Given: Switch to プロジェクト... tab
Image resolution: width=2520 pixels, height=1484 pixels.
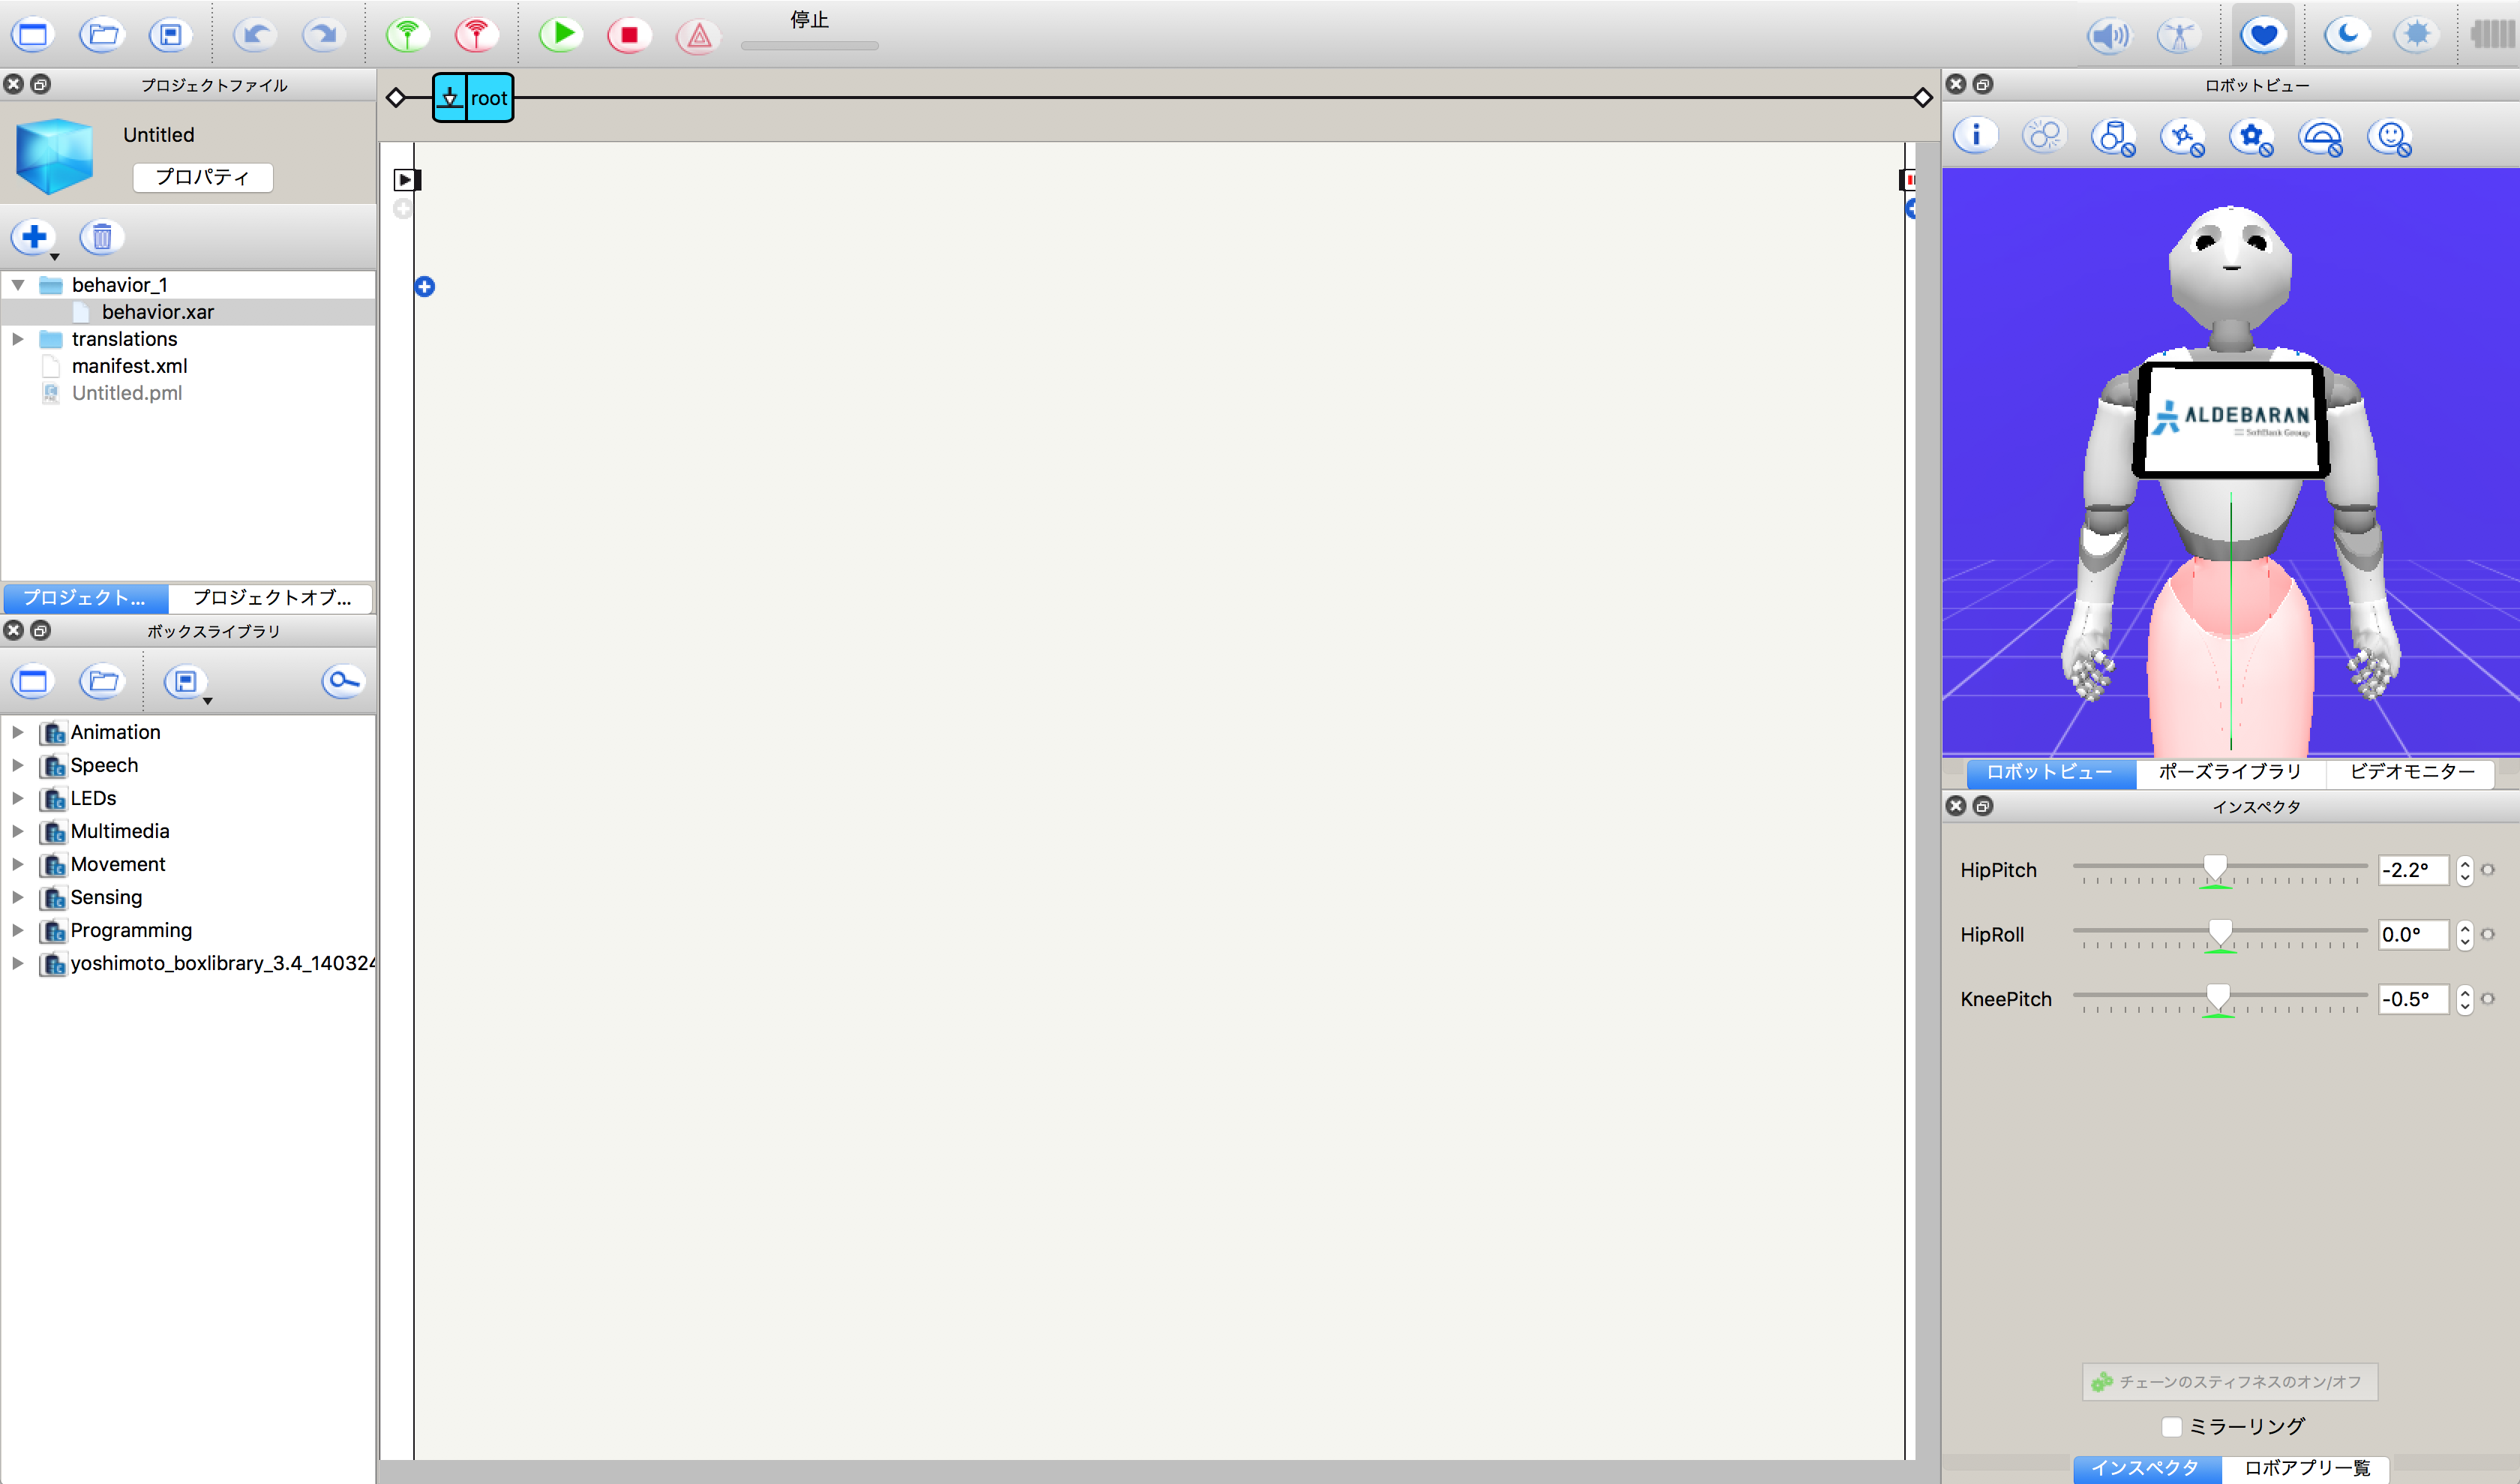Looking at the screenshot, I should pyautogui.click(x=85, y=598).
